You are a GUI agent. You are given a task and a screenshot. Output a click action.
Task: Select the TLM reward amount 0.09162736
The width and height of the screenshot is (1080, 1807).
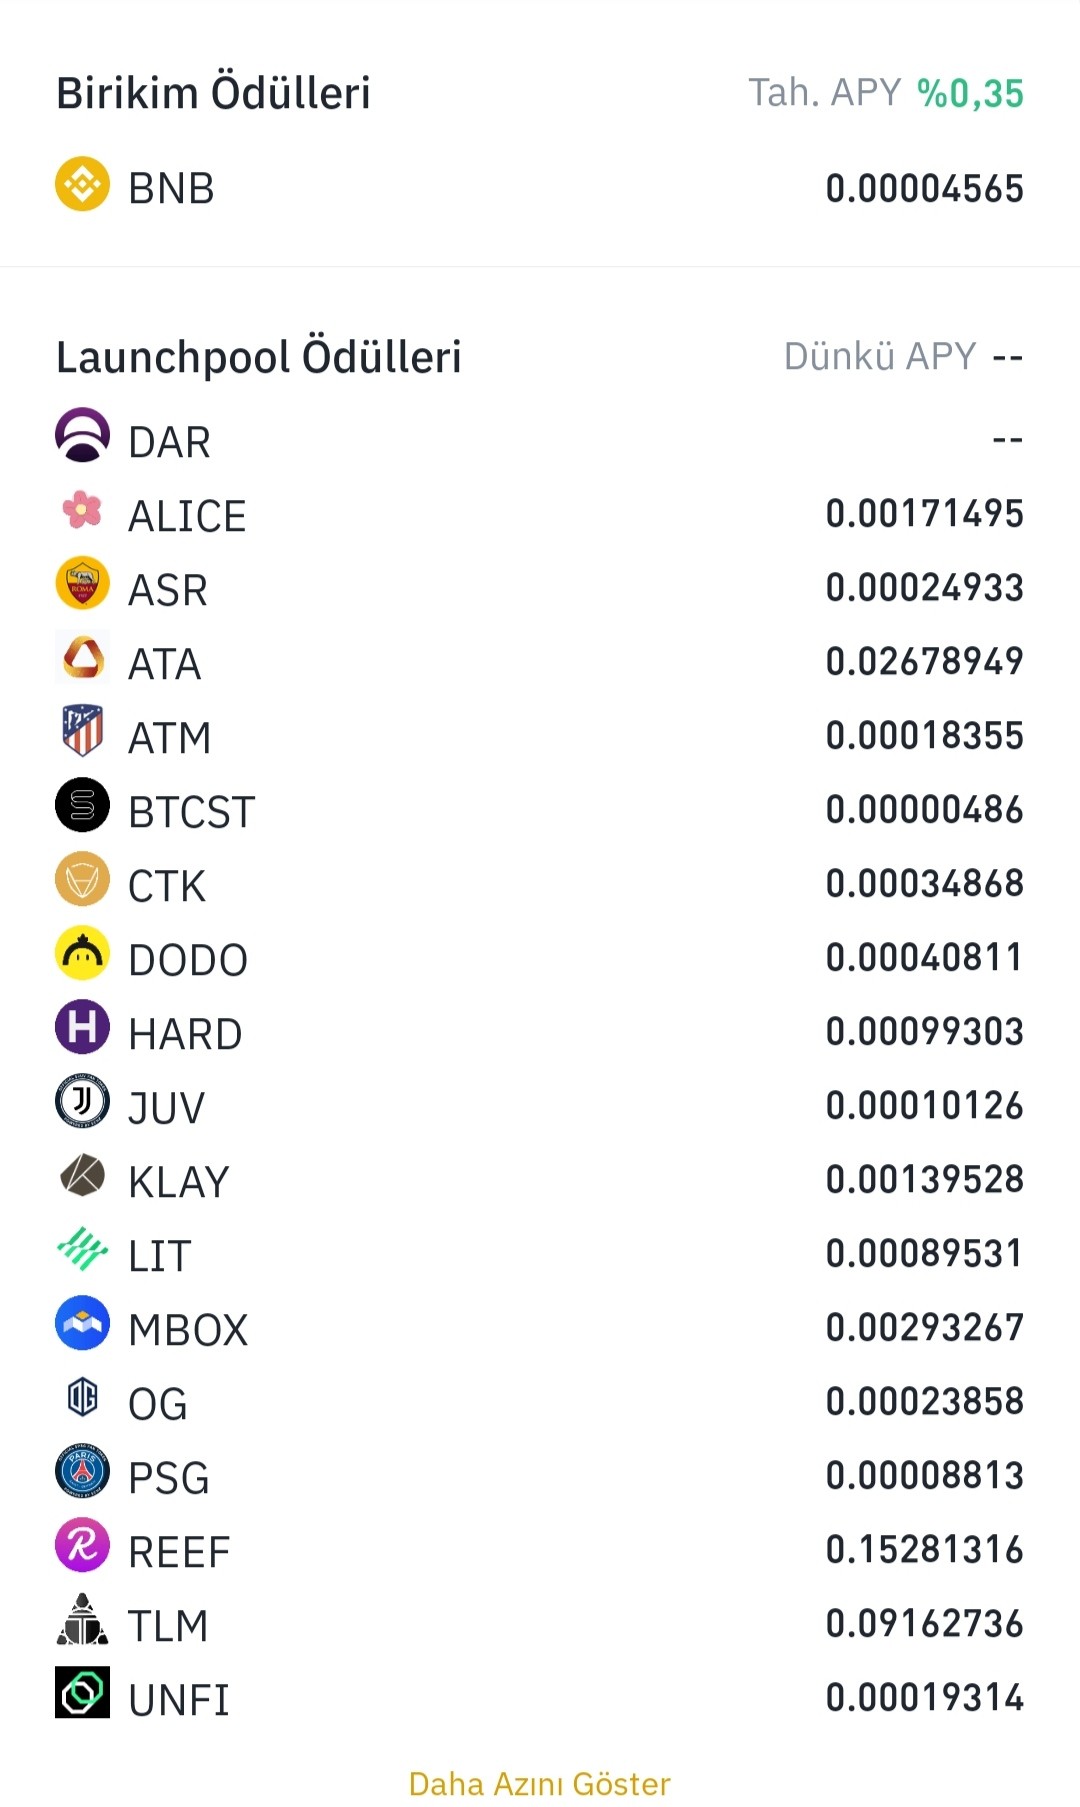tap(924, 1623)
